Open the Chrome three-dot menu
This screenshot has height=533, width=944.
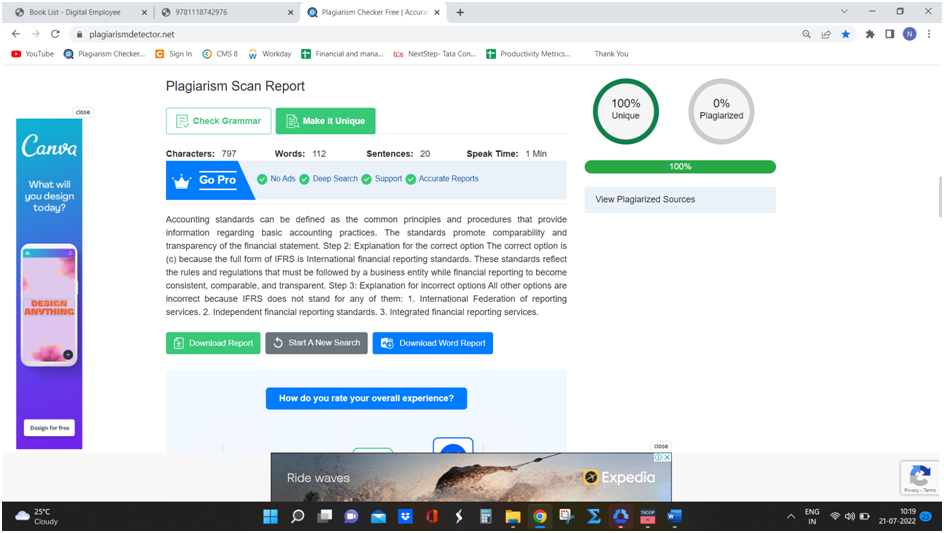click(x=929, y=34)
